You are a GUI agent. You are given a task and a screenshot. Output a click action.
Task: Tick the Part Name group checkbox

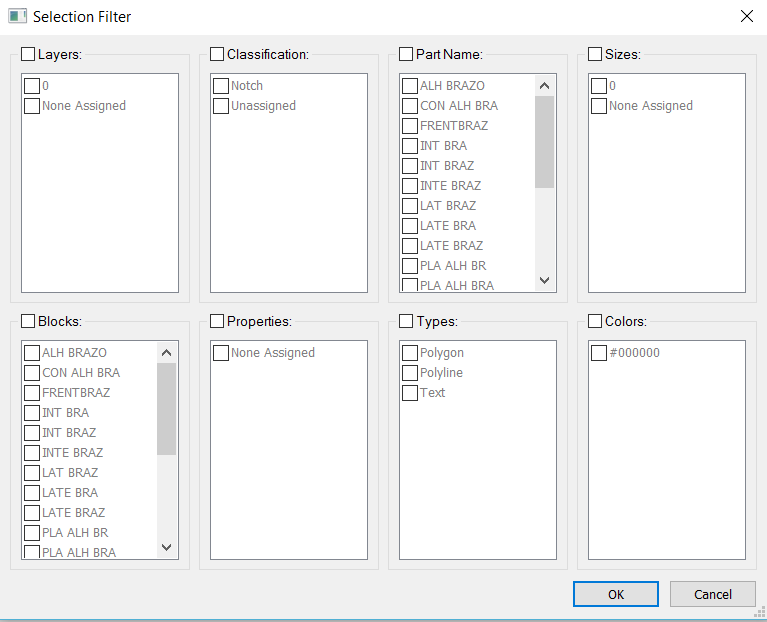click(x=406, y=54)
